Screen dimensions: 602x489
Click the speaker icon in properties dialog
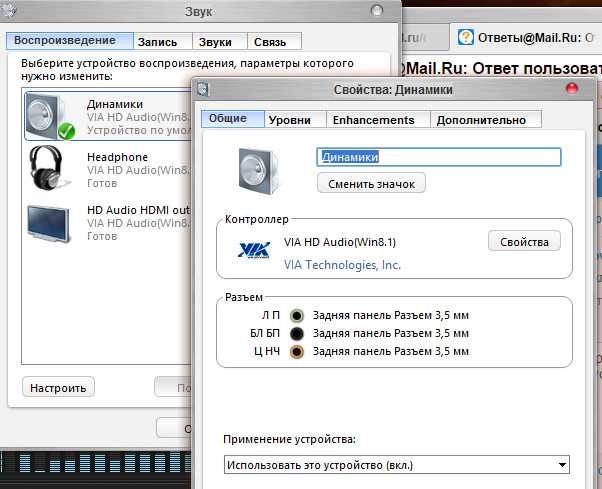click(258, 171)
